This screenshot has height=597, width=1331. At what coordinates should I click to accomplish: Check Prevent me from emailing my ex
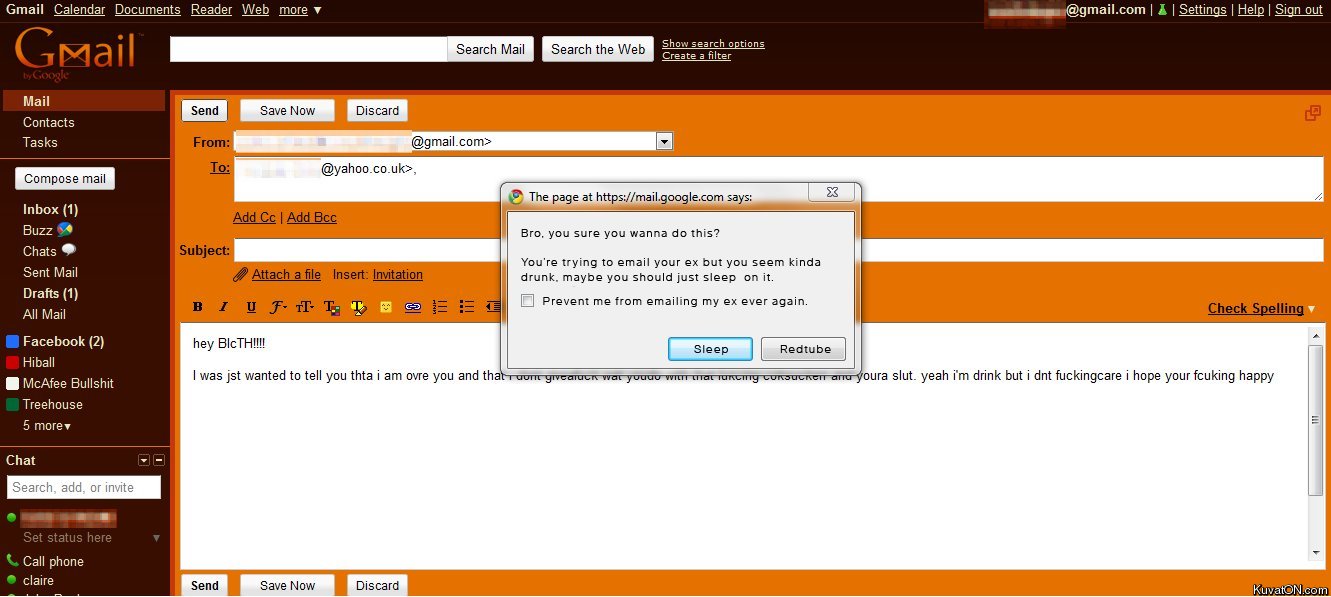click(528, 301)
